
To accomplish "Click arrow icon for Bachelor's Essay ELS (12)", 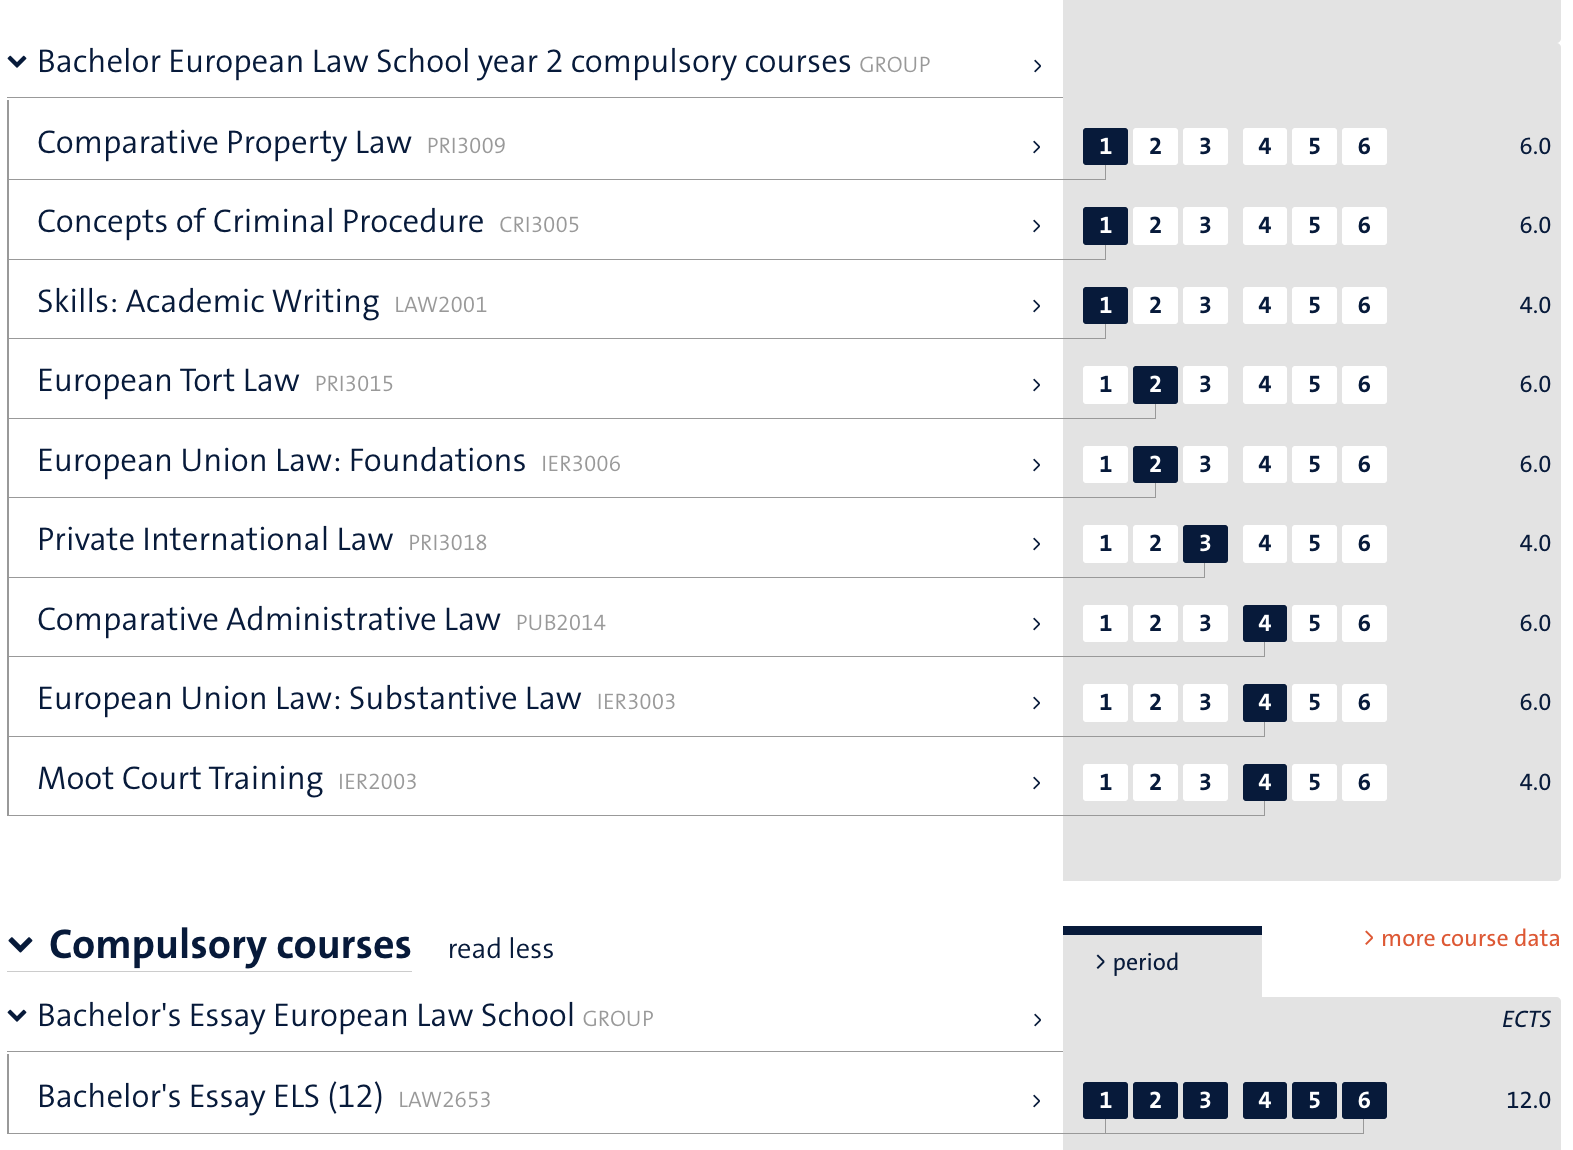I will (1036, 1101).
